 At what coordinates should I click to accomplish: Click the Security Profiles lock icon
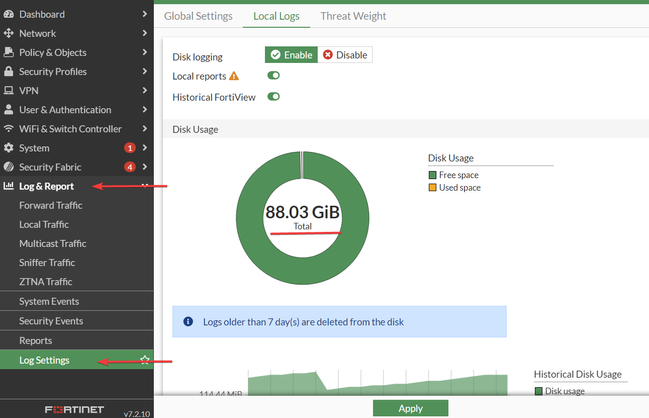tap(9, 71)
